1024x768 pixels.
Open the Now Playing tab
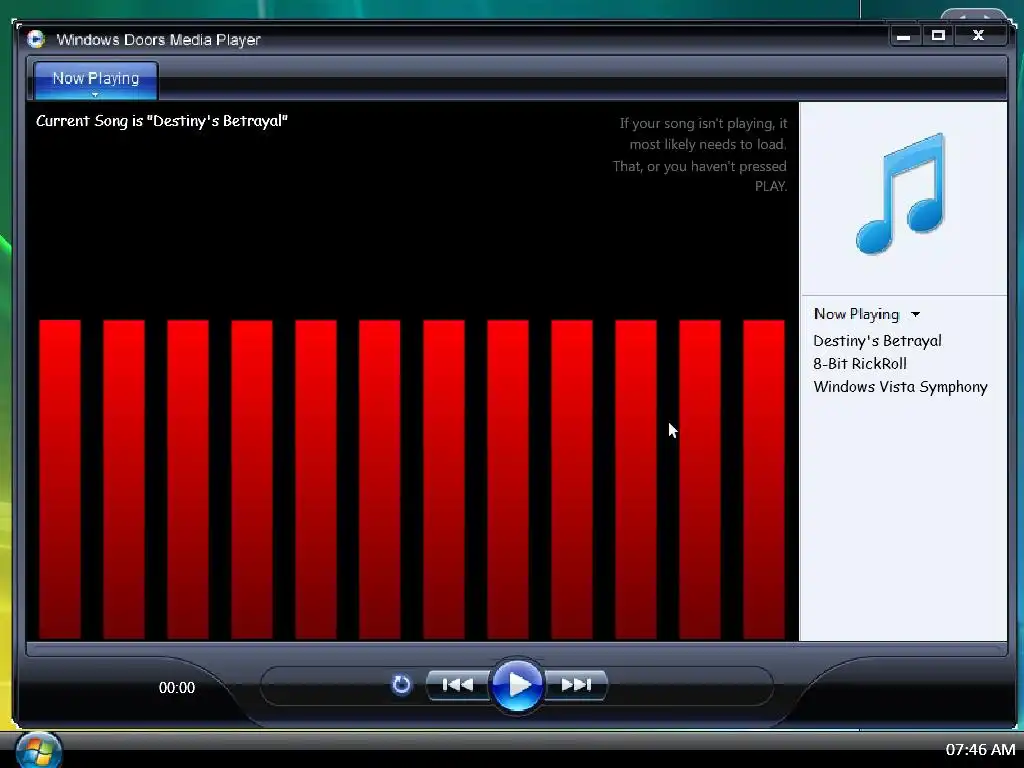coord(95,80)
